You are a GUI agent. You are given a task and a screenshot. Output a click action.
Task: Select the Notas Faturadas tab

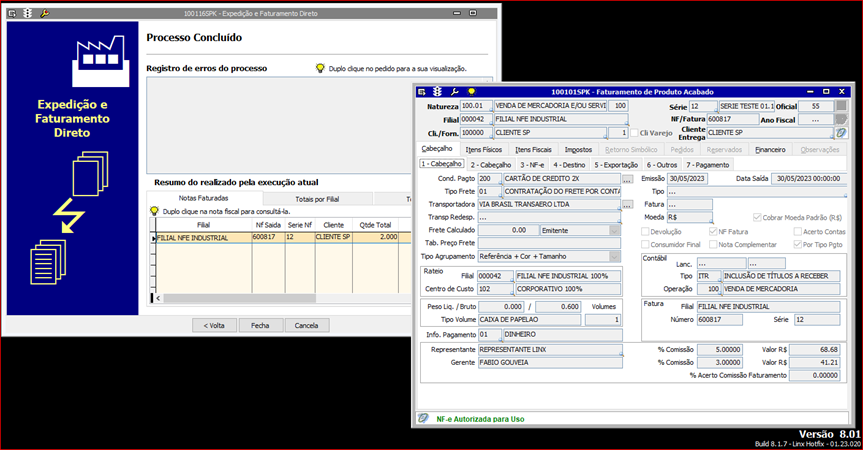point(204,198)
